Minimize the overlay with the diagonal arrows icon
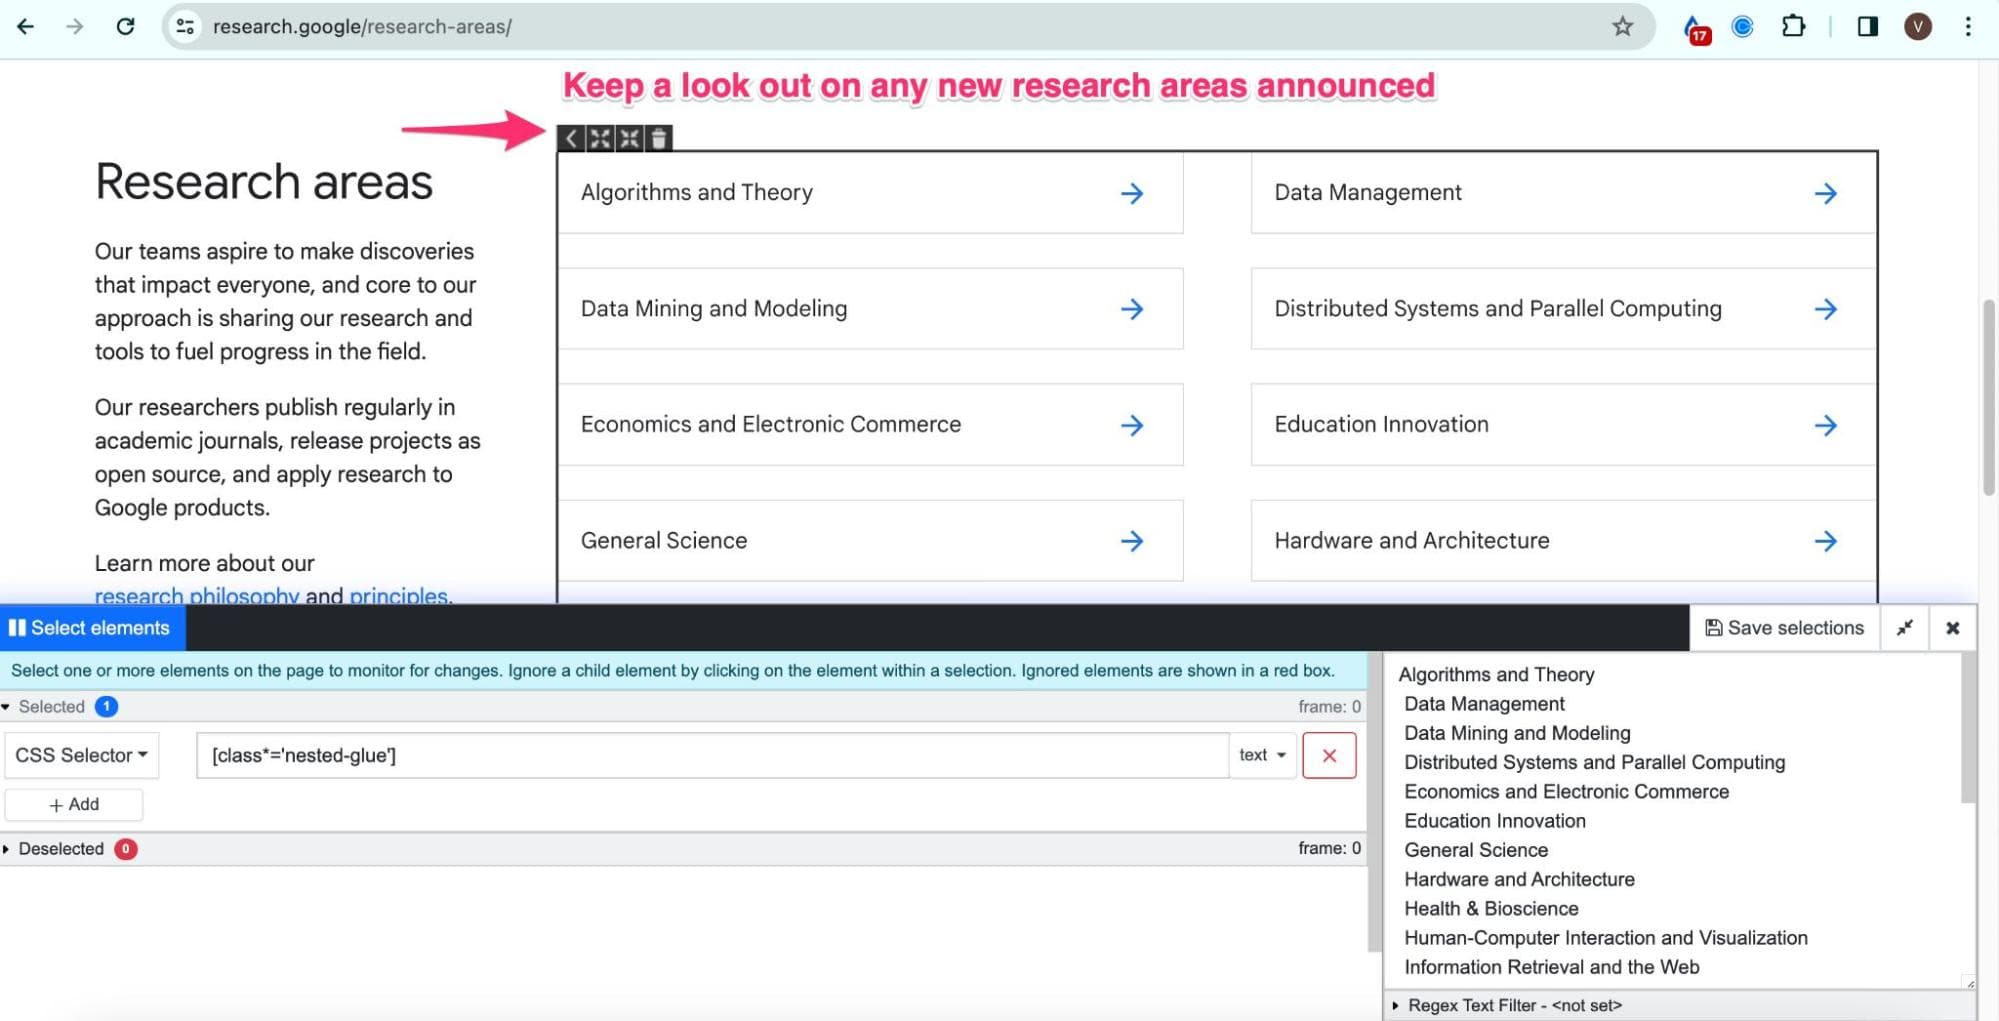 (1905, 628)
